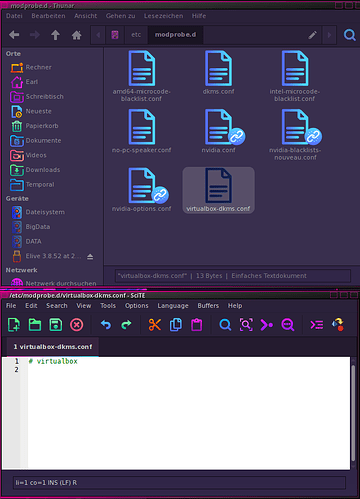Open the Hilfe menu in Thunar
This screenshot has height=499, width=360.
pos(199,16)
